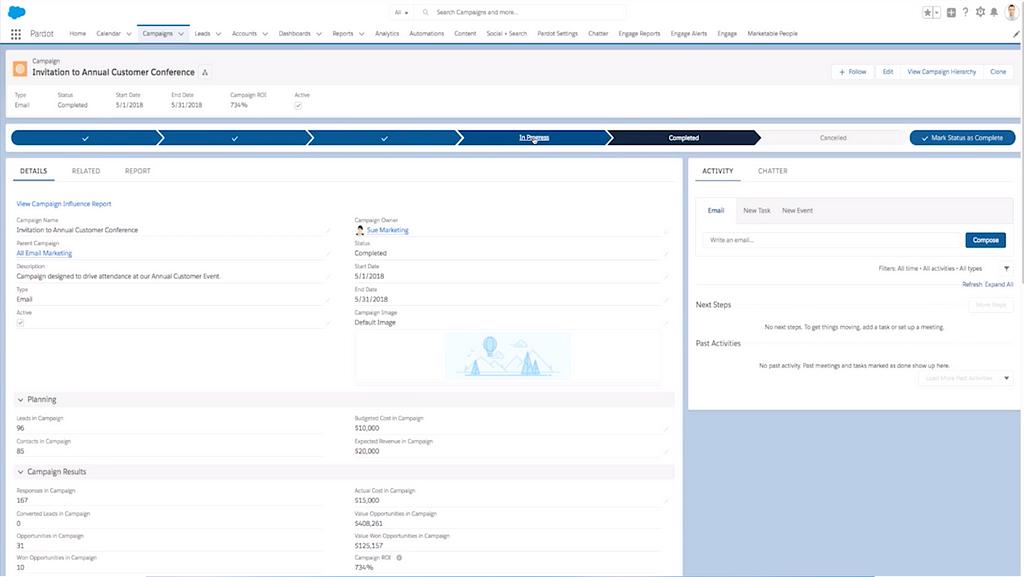Switch to the Chatter tab
Viewport: 1024px width, 577px height.
coord(772,171)
